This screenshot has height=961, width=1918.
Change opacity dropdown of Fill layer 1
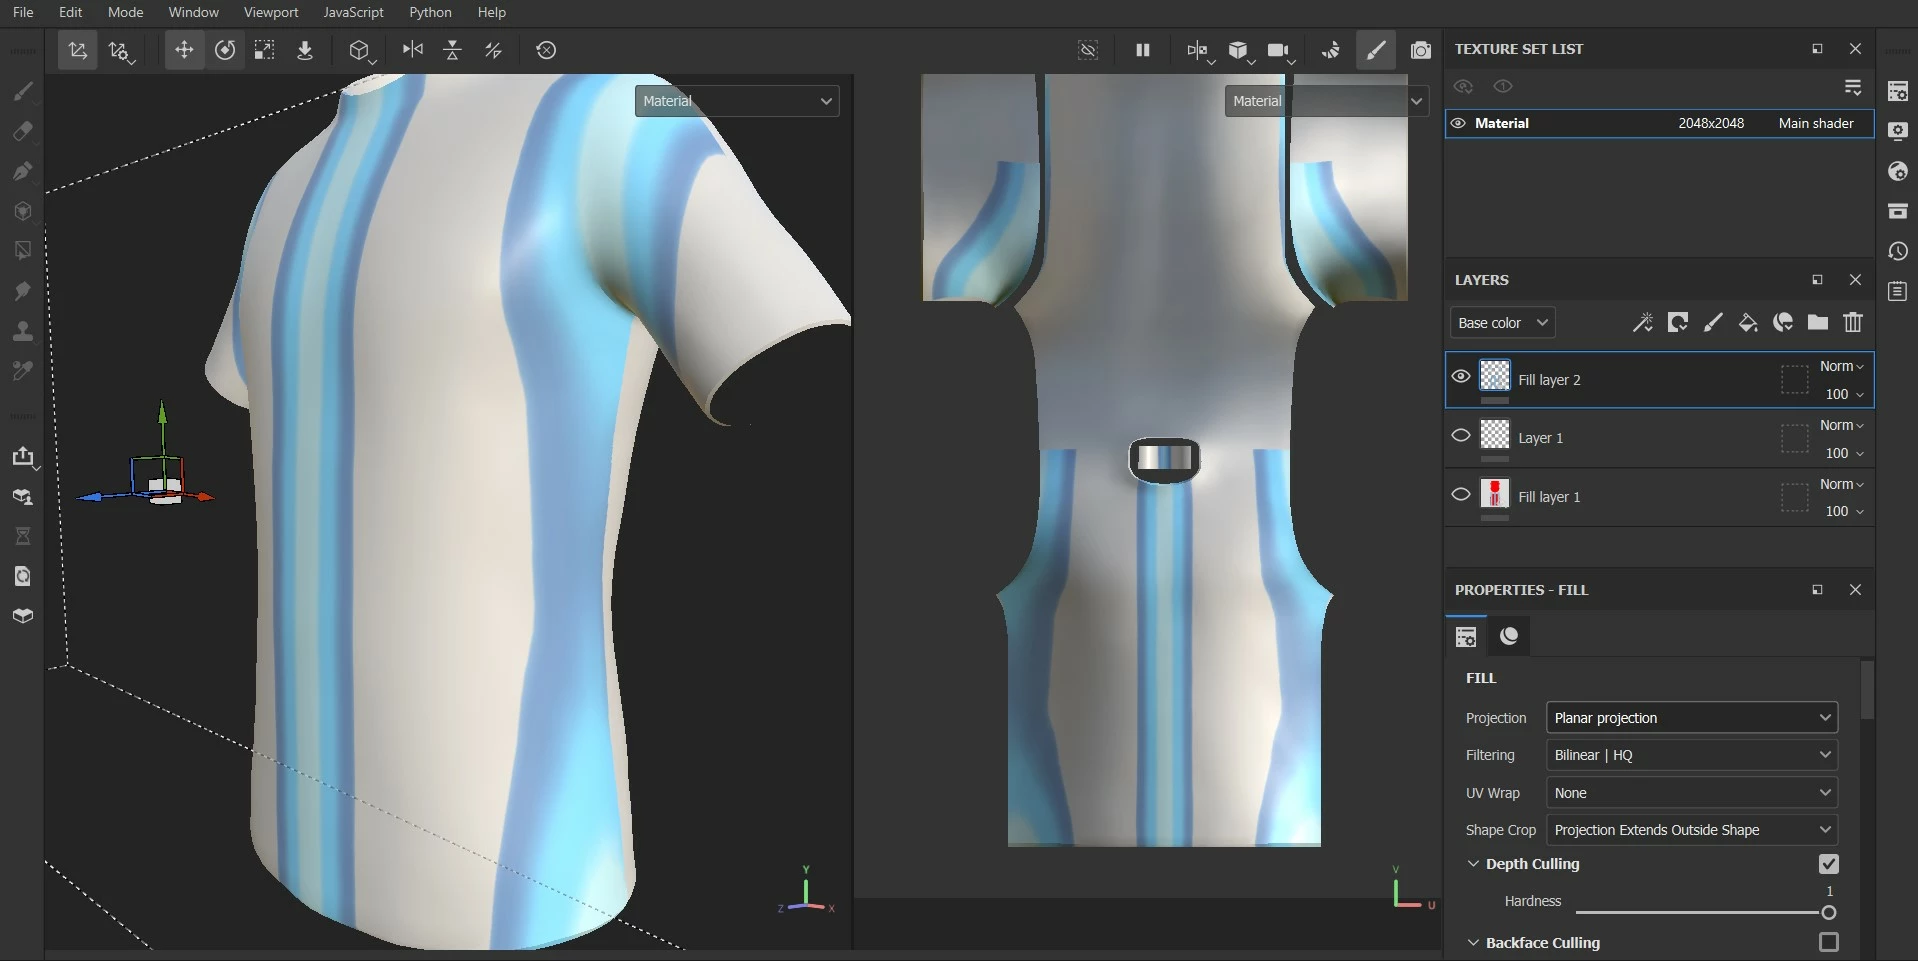click(x=1844, y=511)
